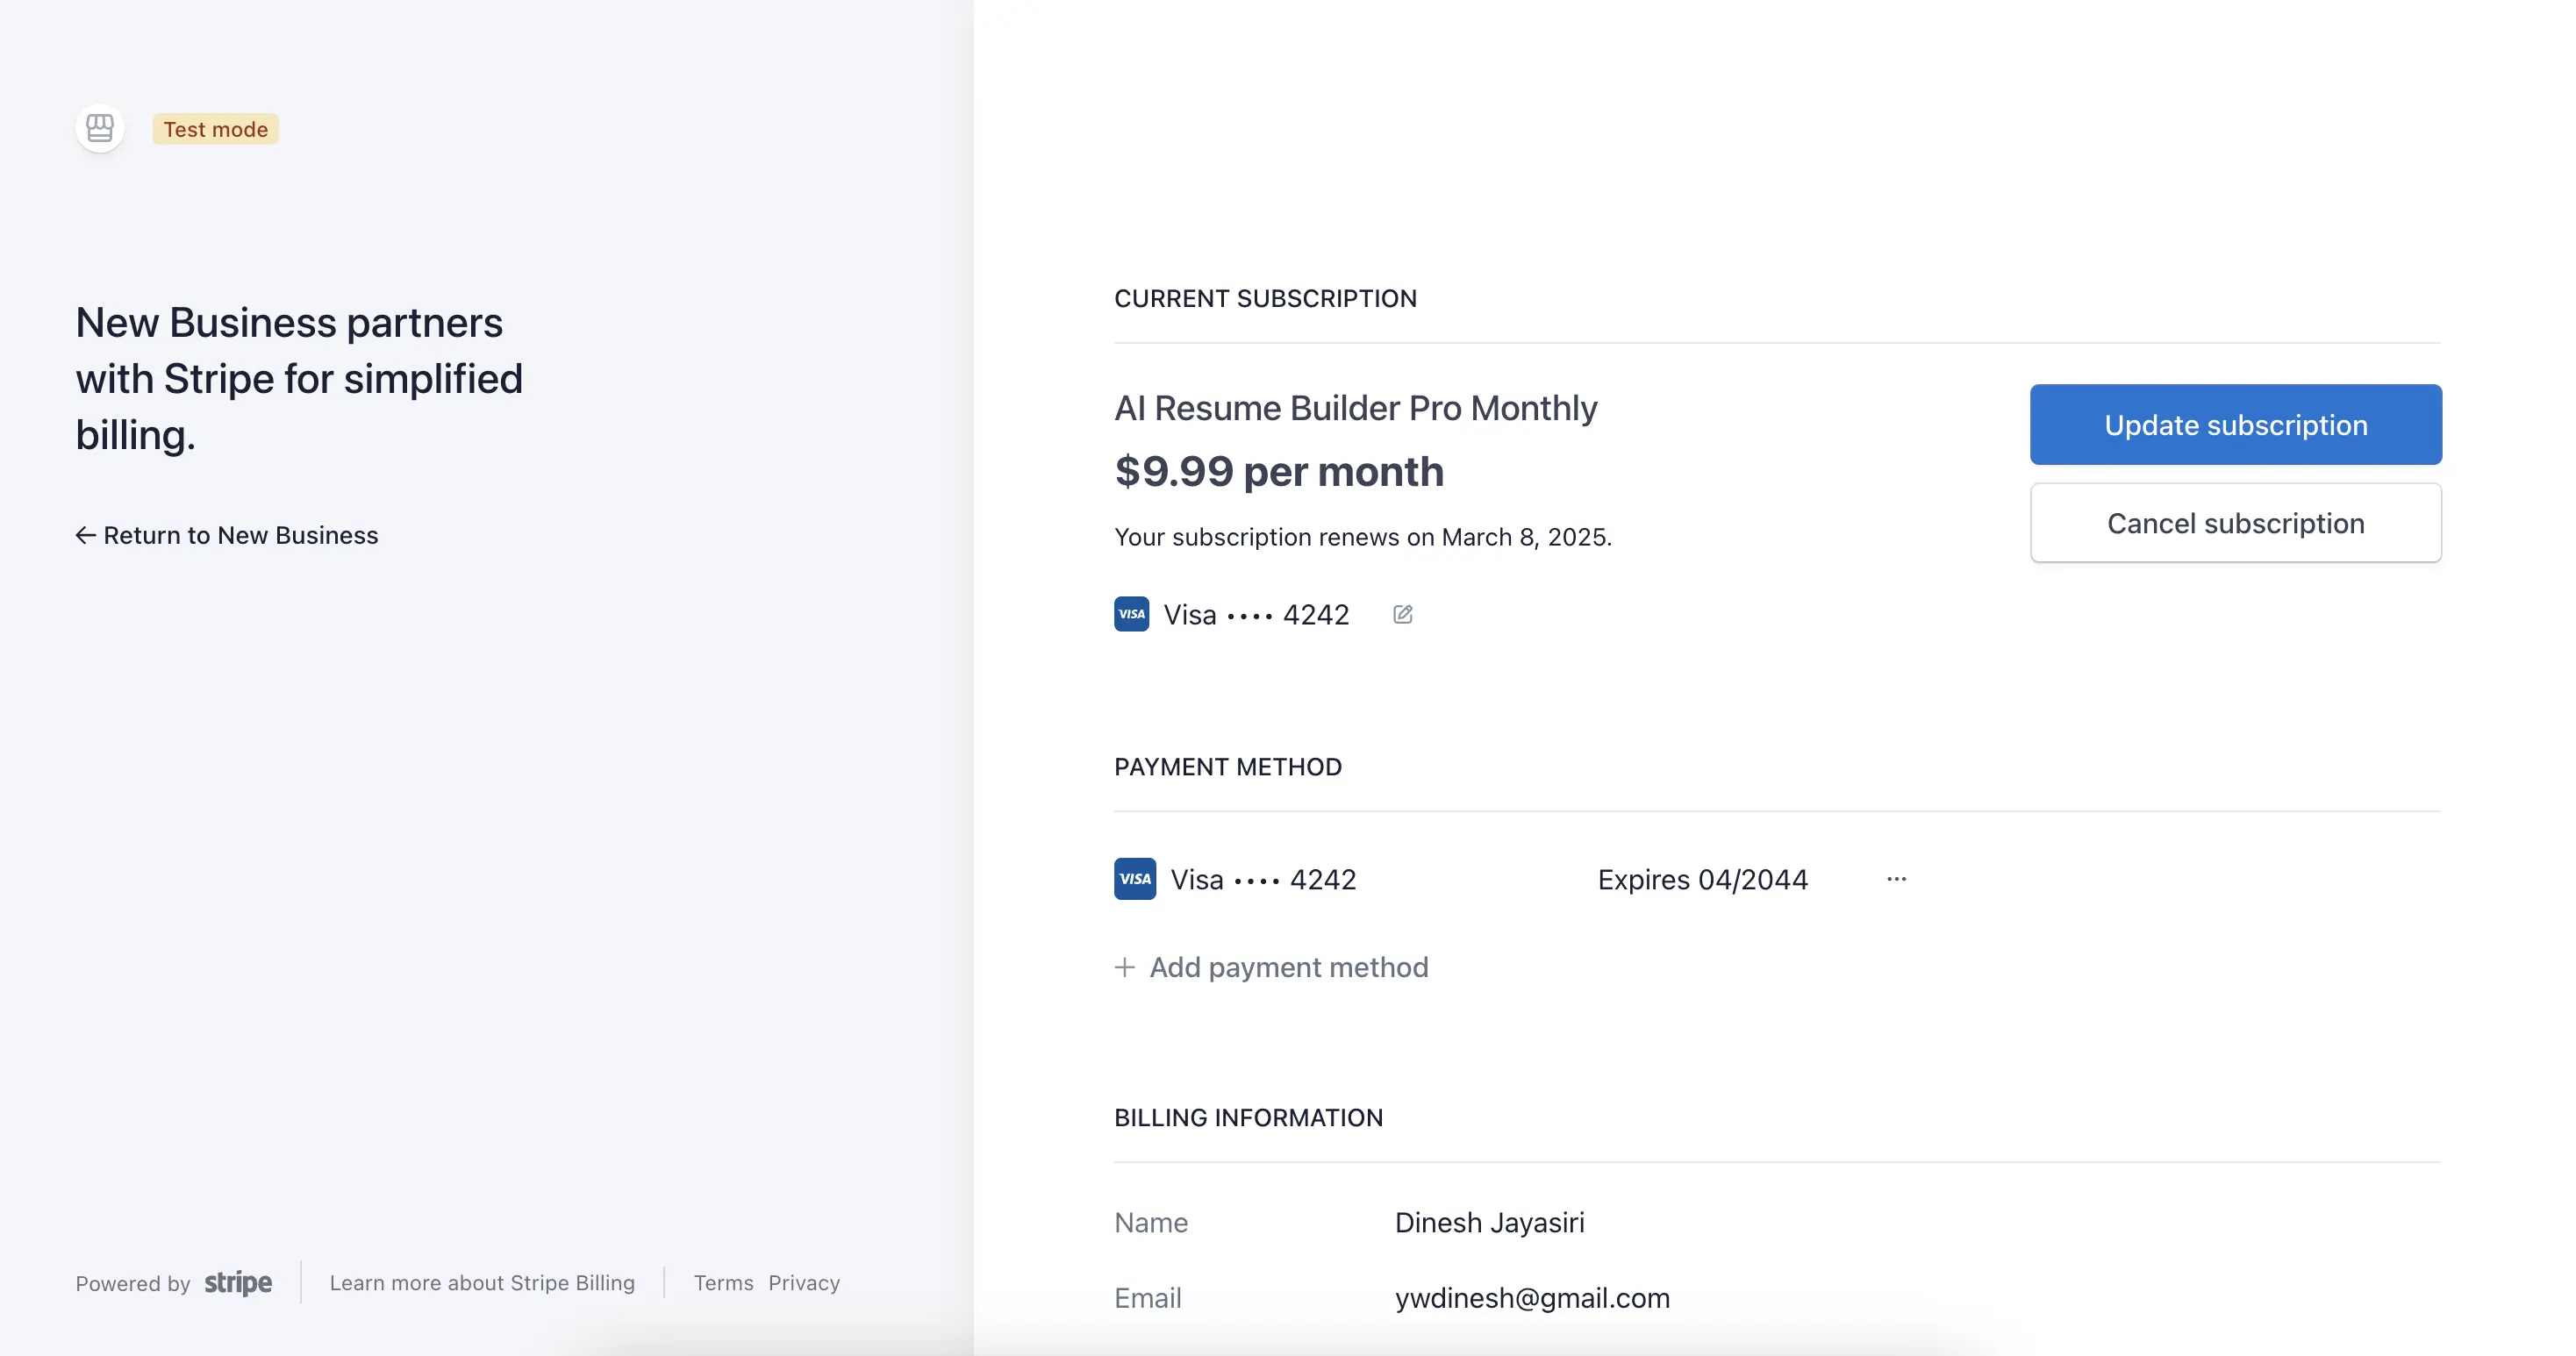Open the three-dot menu for Visa 4242
This screenshot has height=1356, width=2576.
click(1897, 879)
